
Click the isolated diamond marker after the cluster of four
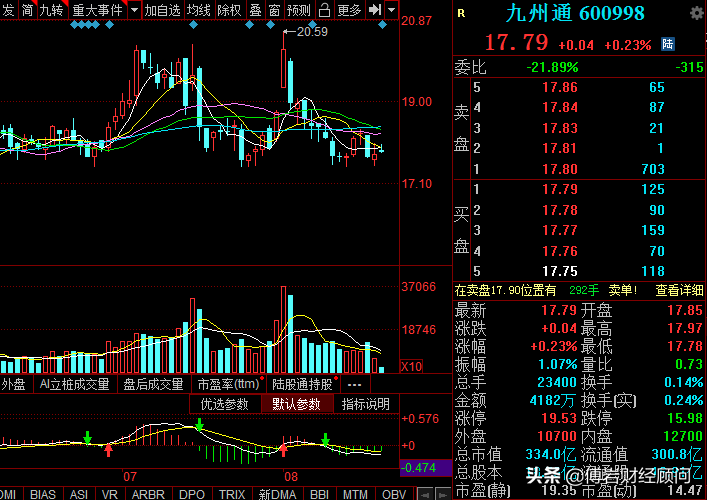(109, 25)
